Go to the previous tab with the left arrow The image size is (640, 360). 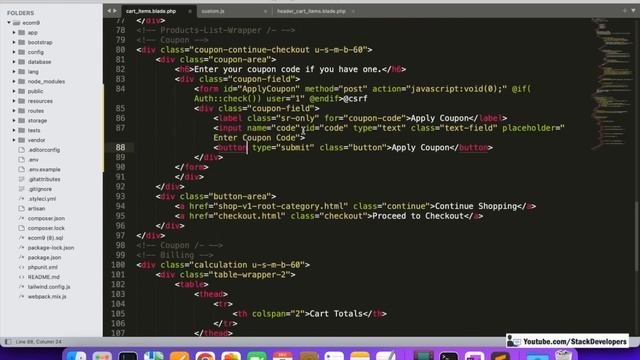(109, 11)
